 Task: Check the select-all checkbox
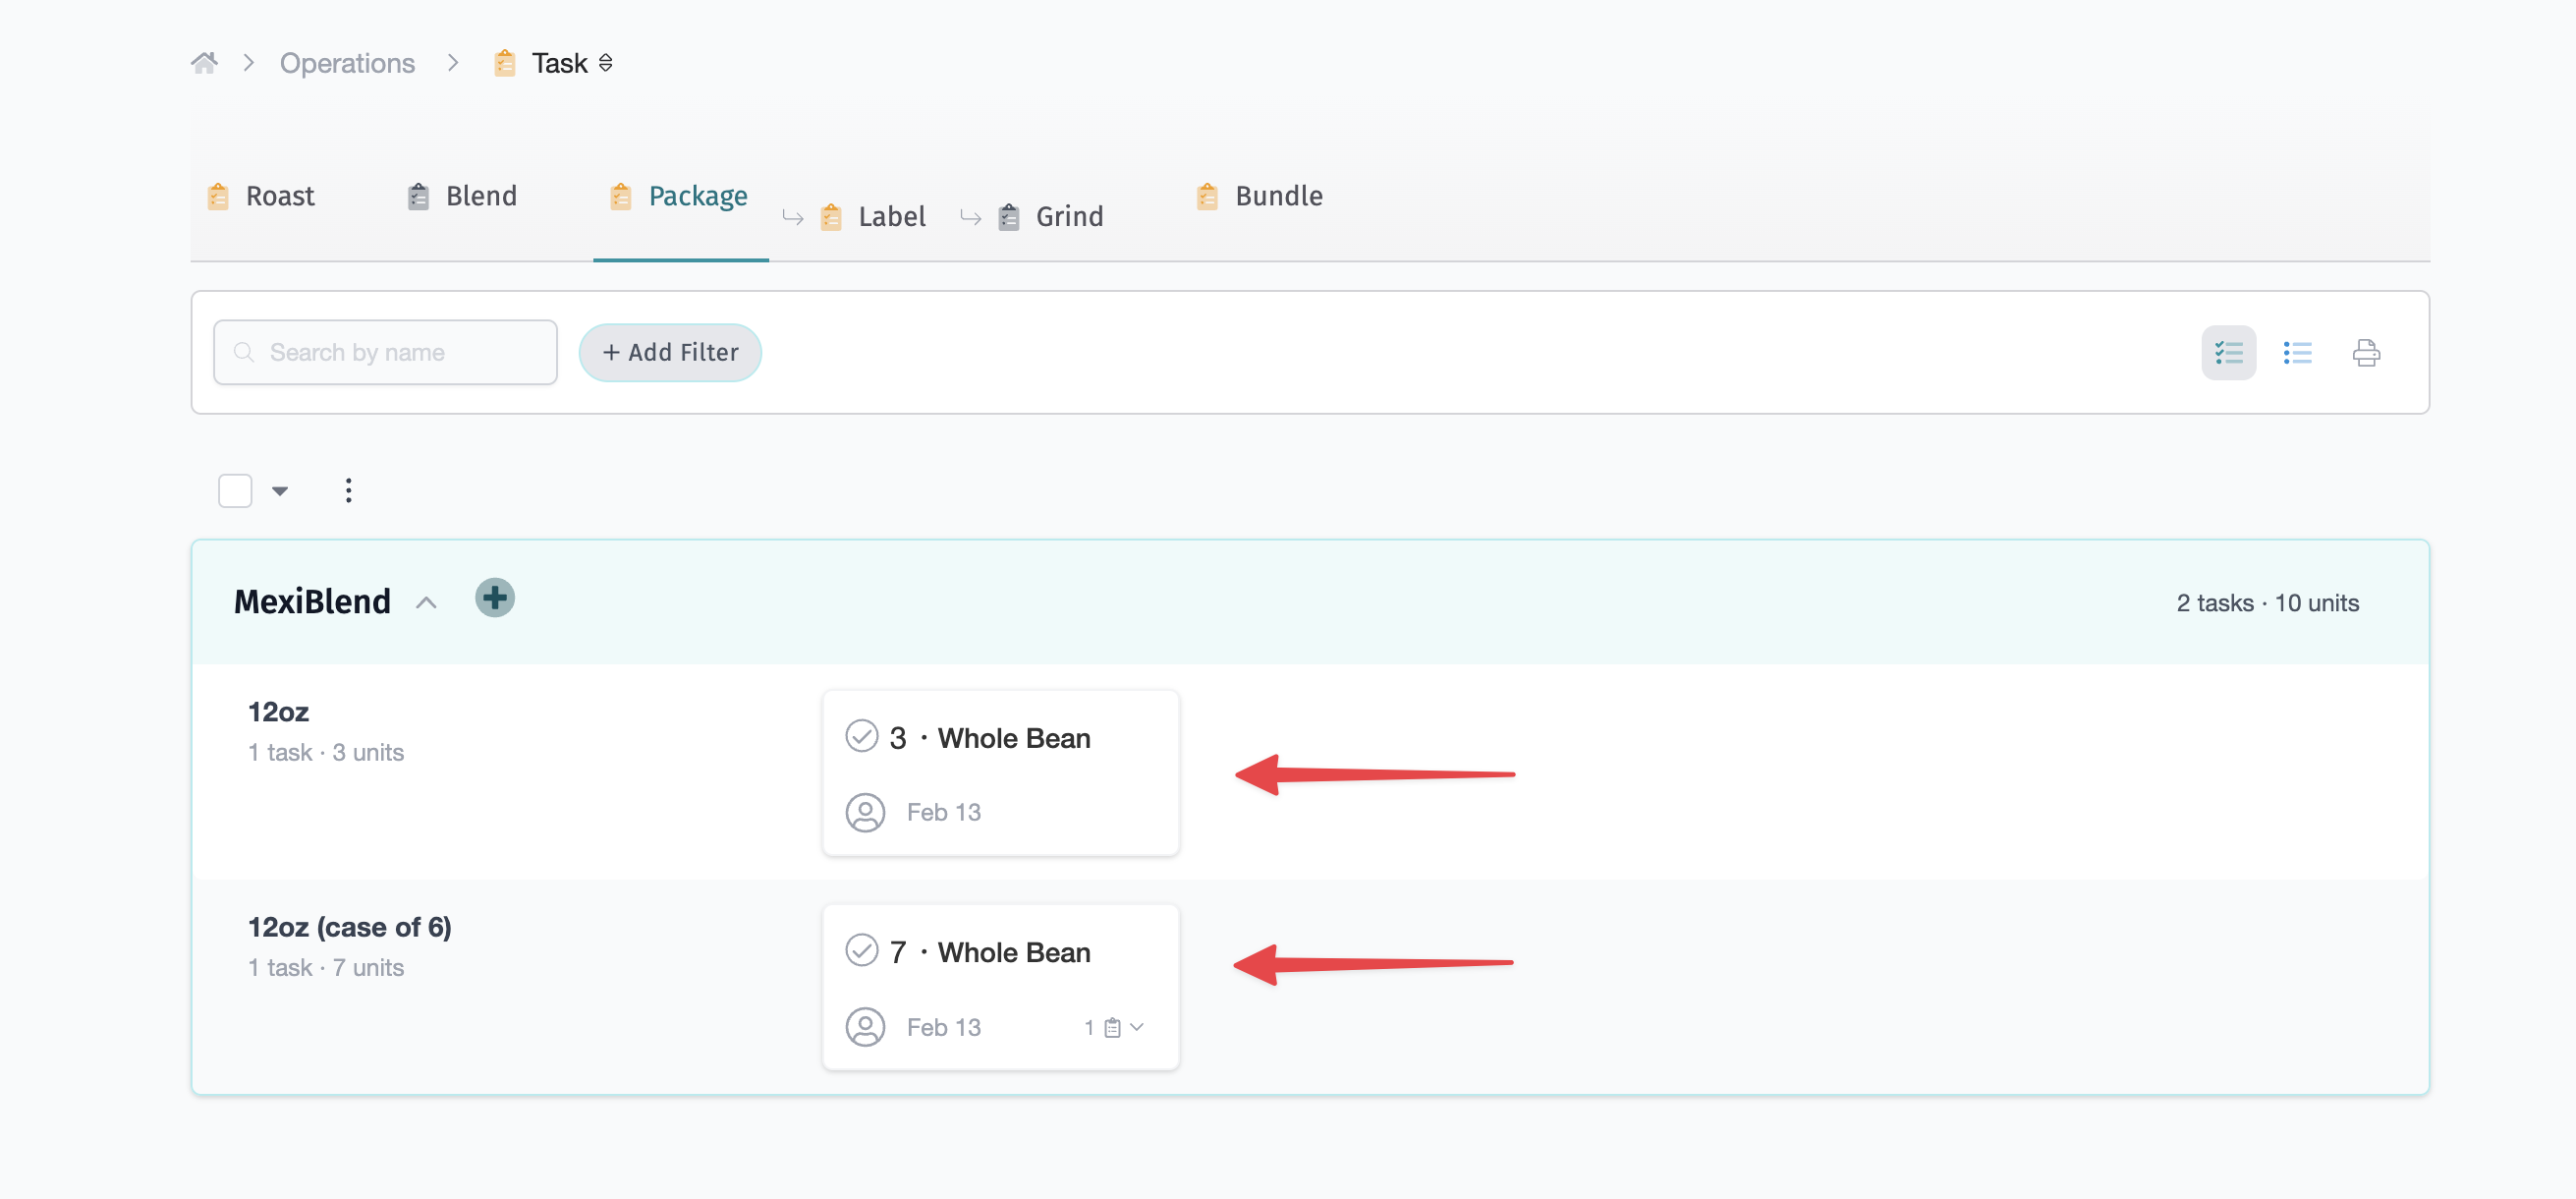pyautogui.click(x=235, y=490)
